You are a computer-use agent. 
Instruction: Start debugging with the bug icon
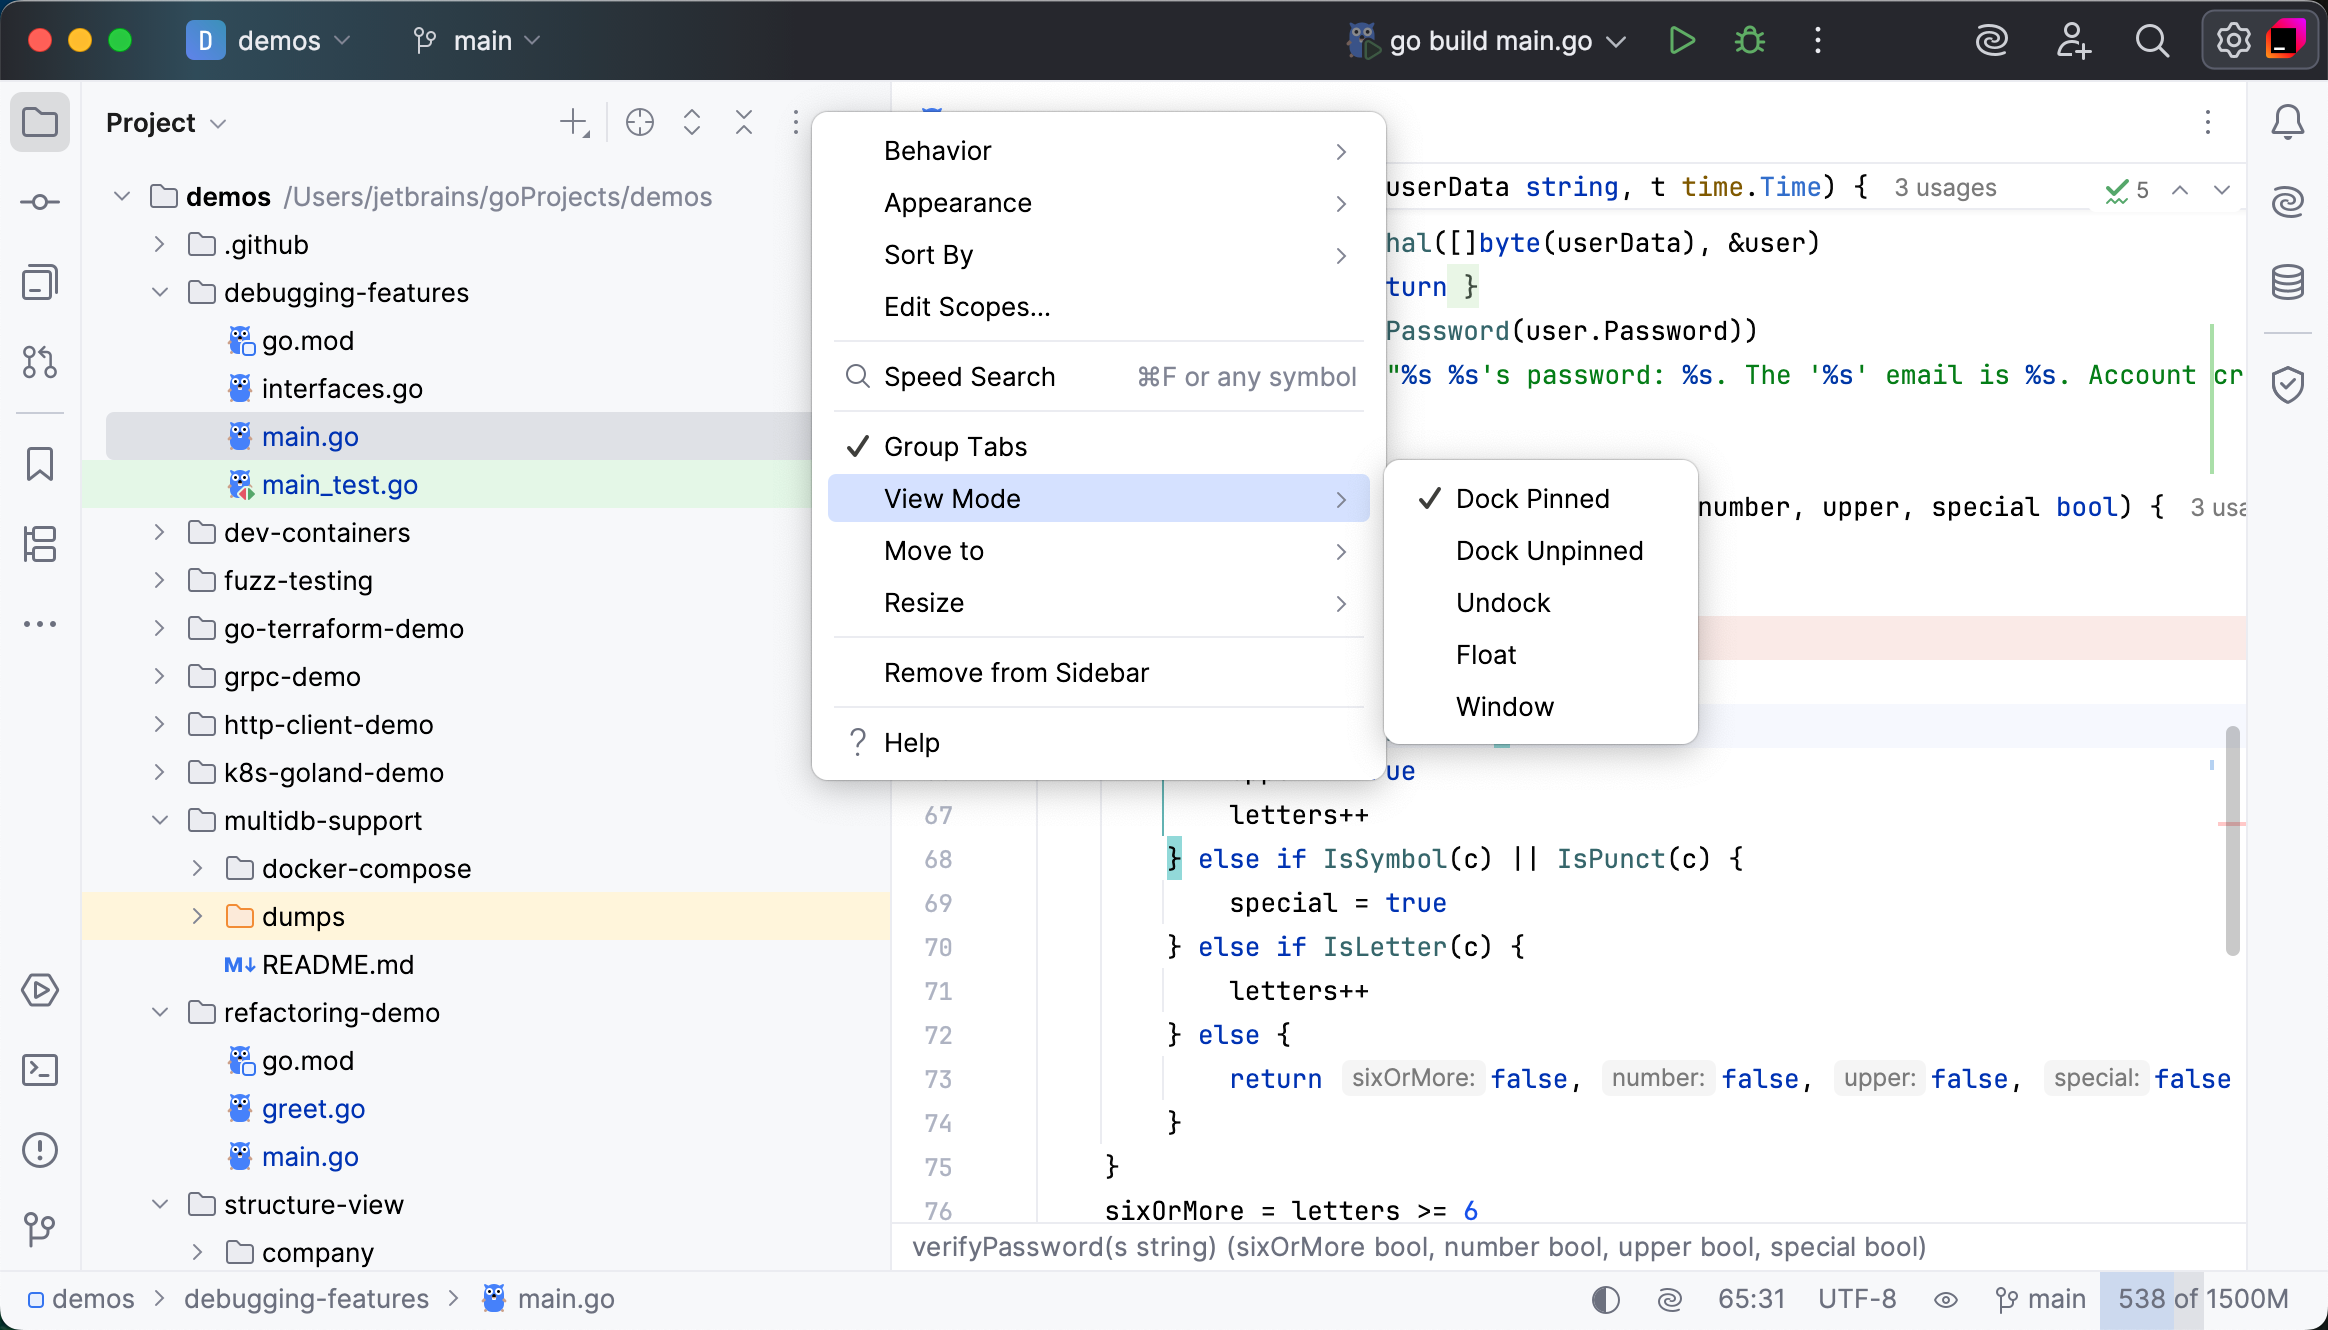point(1749,40)
